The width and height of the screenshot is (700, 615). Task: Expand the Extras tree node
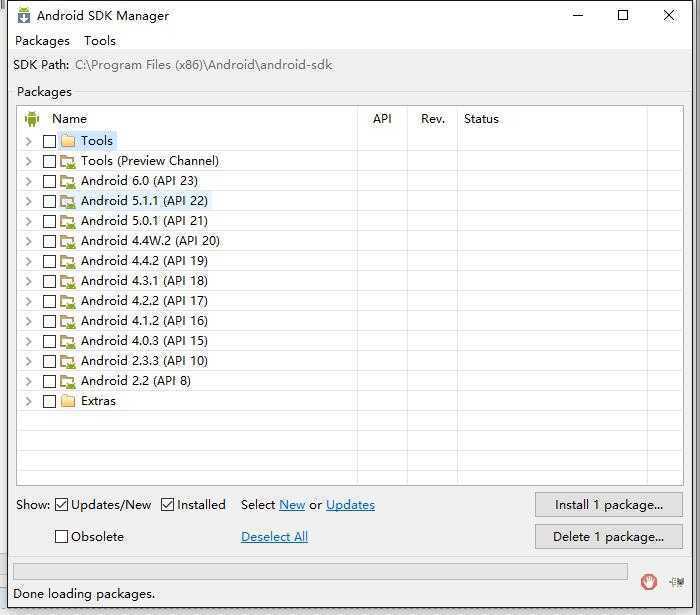29,401
